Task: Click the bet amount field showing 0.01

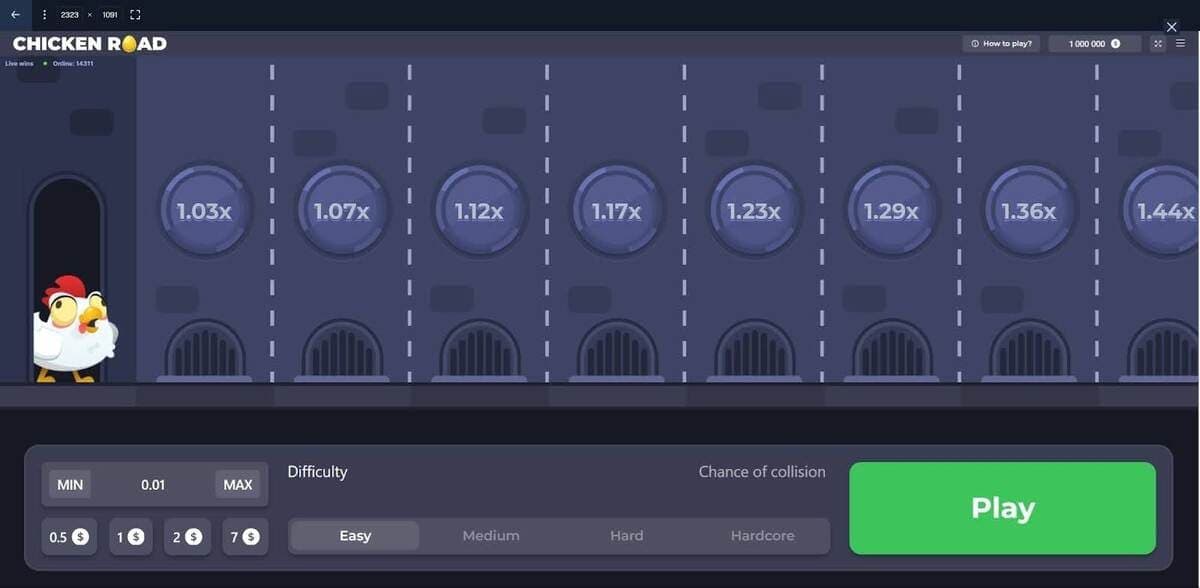Action: (x=153, y=485)
